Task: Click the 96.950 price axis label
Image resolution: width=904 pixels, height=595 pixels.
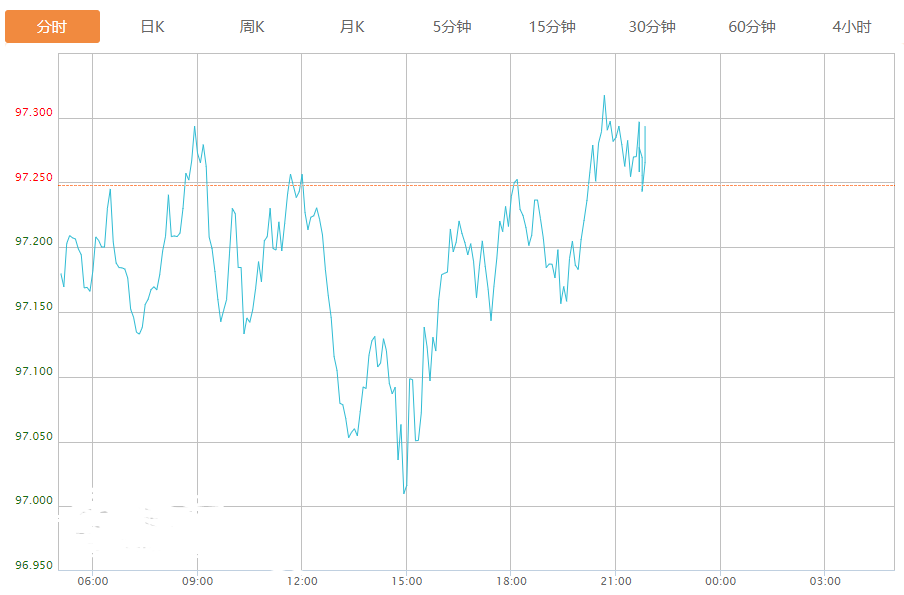Action: tap(34, 565)
